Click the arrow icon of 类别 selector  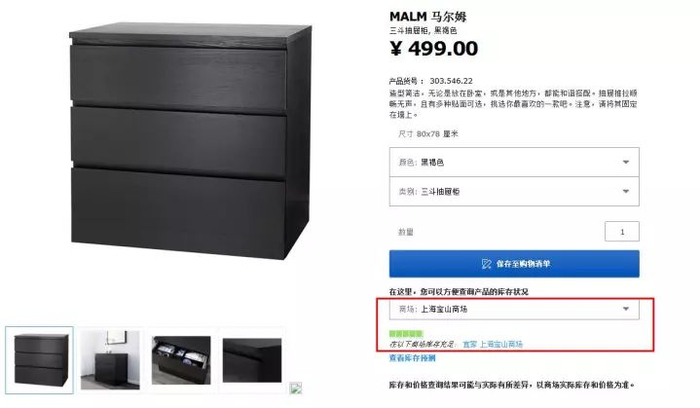(x=626, y=192)
